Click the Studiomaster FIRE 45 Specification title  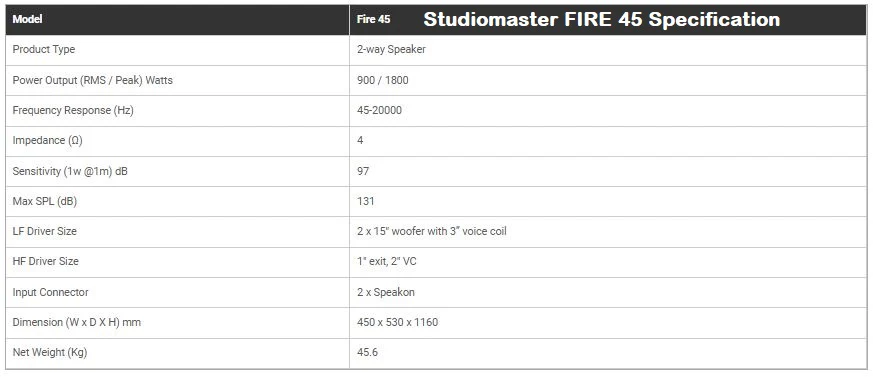601,19
